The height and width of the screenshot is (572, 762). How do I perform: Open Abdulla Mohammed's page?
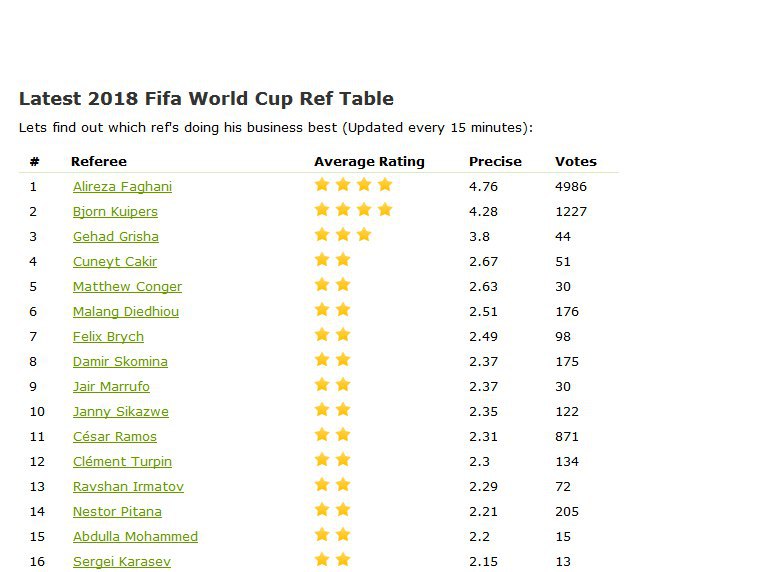pos(135,537)
